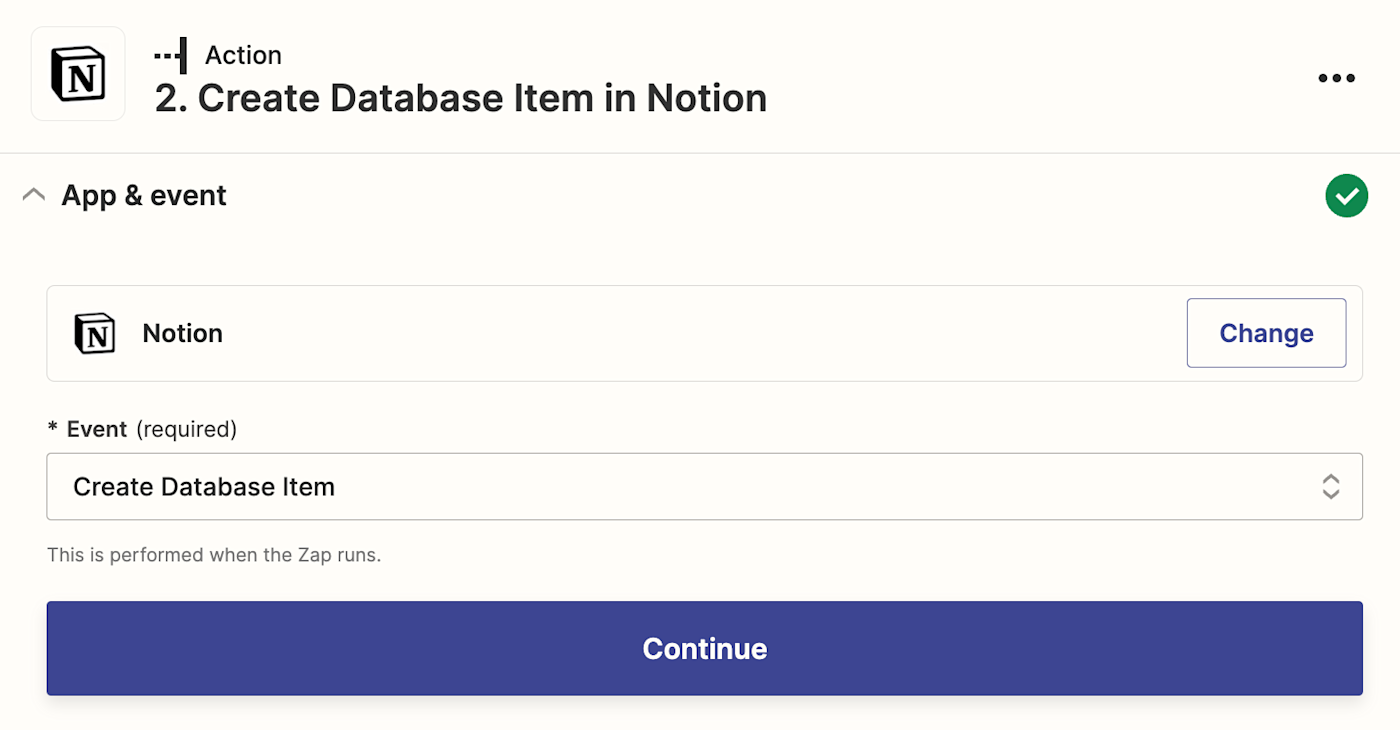Click the small Notion icon in app row
Image resolution: width=1400 pixels, height=730 pixels.
[95, 333]
